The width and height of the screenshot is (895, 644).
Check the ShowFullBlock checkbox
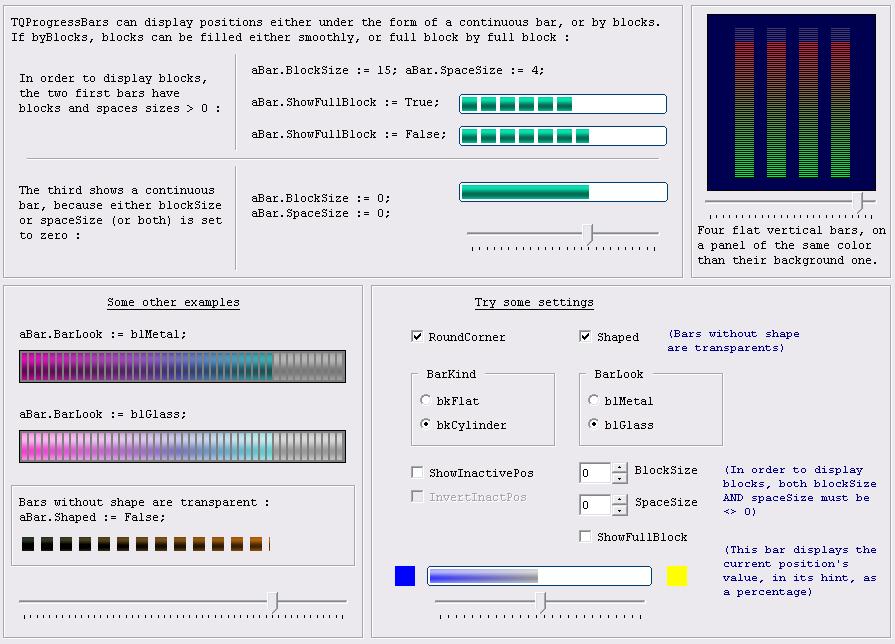point(585,537)
